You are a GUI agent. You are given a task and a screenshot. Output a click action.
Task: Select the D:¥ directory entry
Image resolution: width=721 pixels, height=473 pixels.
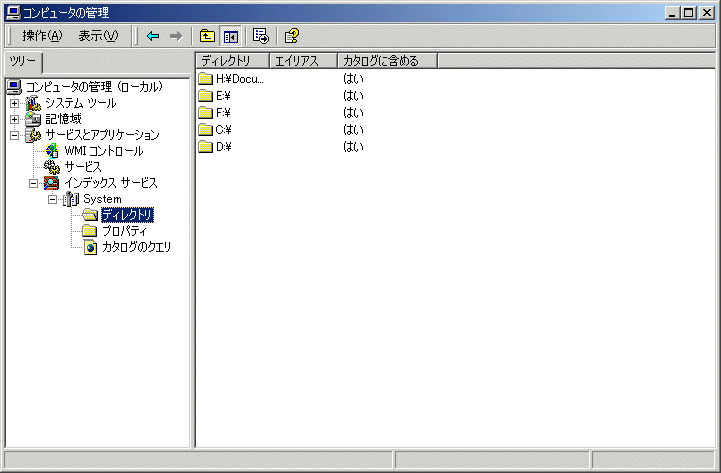223,147
